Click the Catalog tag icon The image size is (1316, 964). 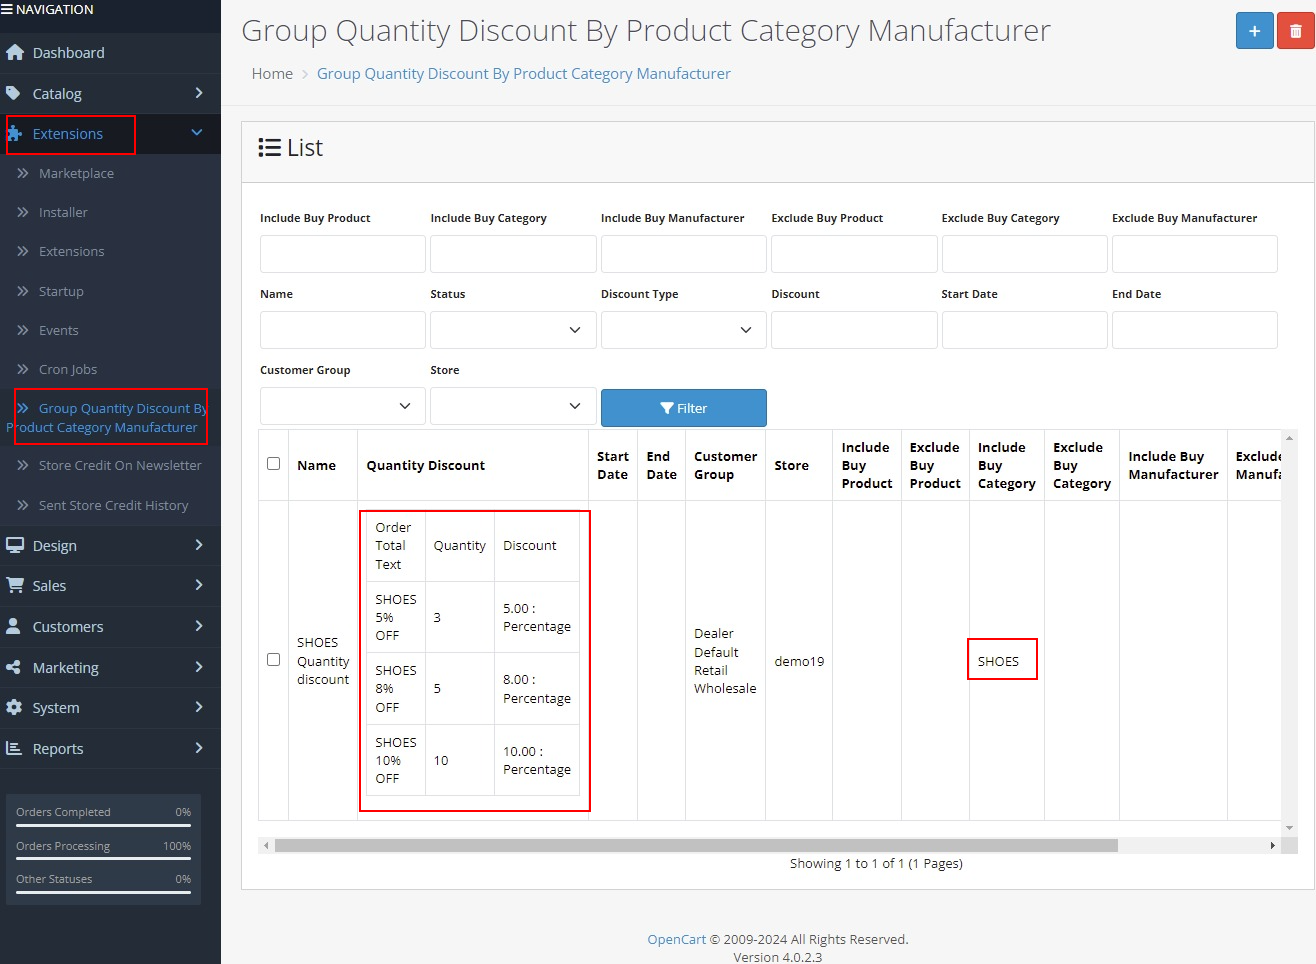pyautogui.click(x=14, y=93)
